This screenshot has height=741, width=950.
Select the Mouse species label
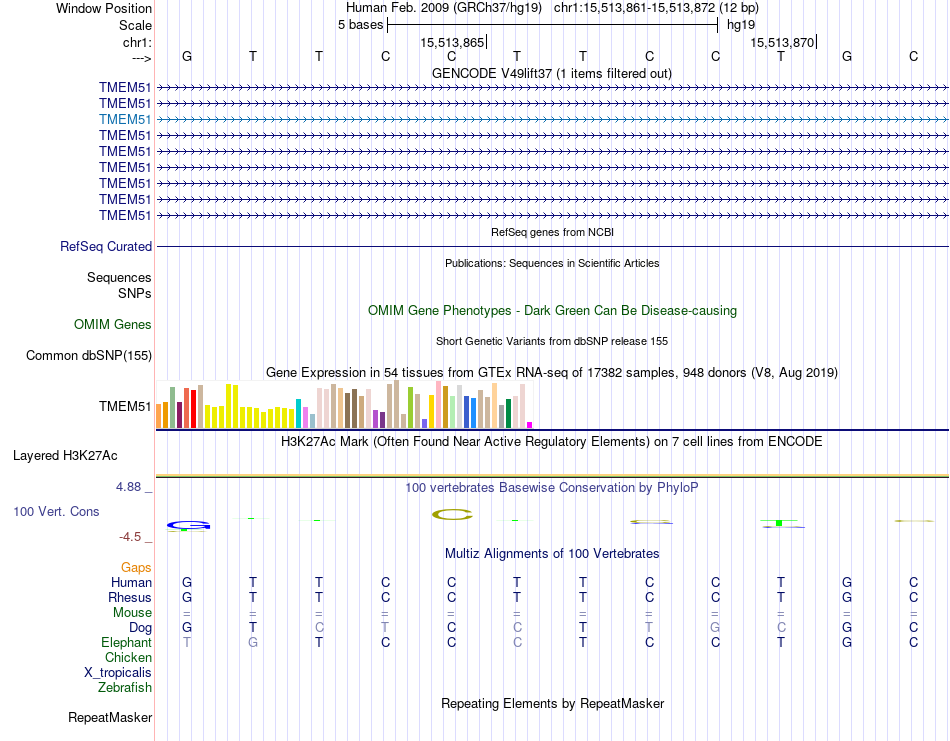[x=132, y=613]
